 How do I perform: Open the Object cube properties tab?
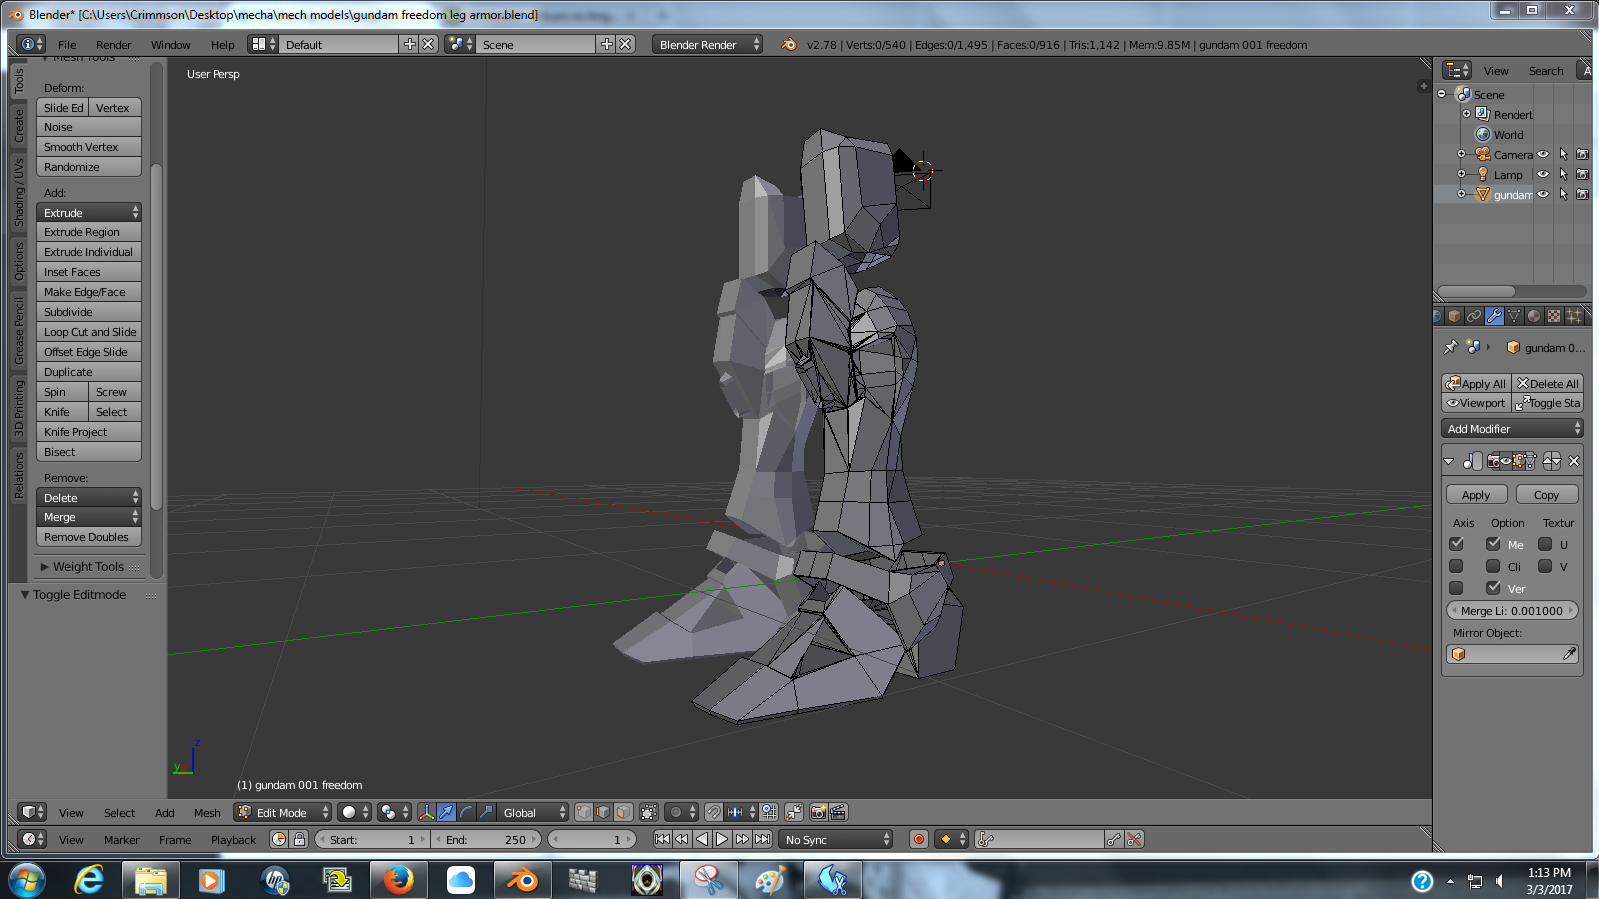[1454, 316]
